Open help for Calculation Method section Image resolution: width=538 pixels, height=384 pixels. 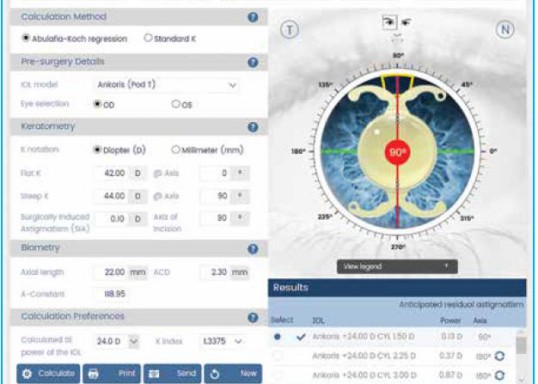253,17
